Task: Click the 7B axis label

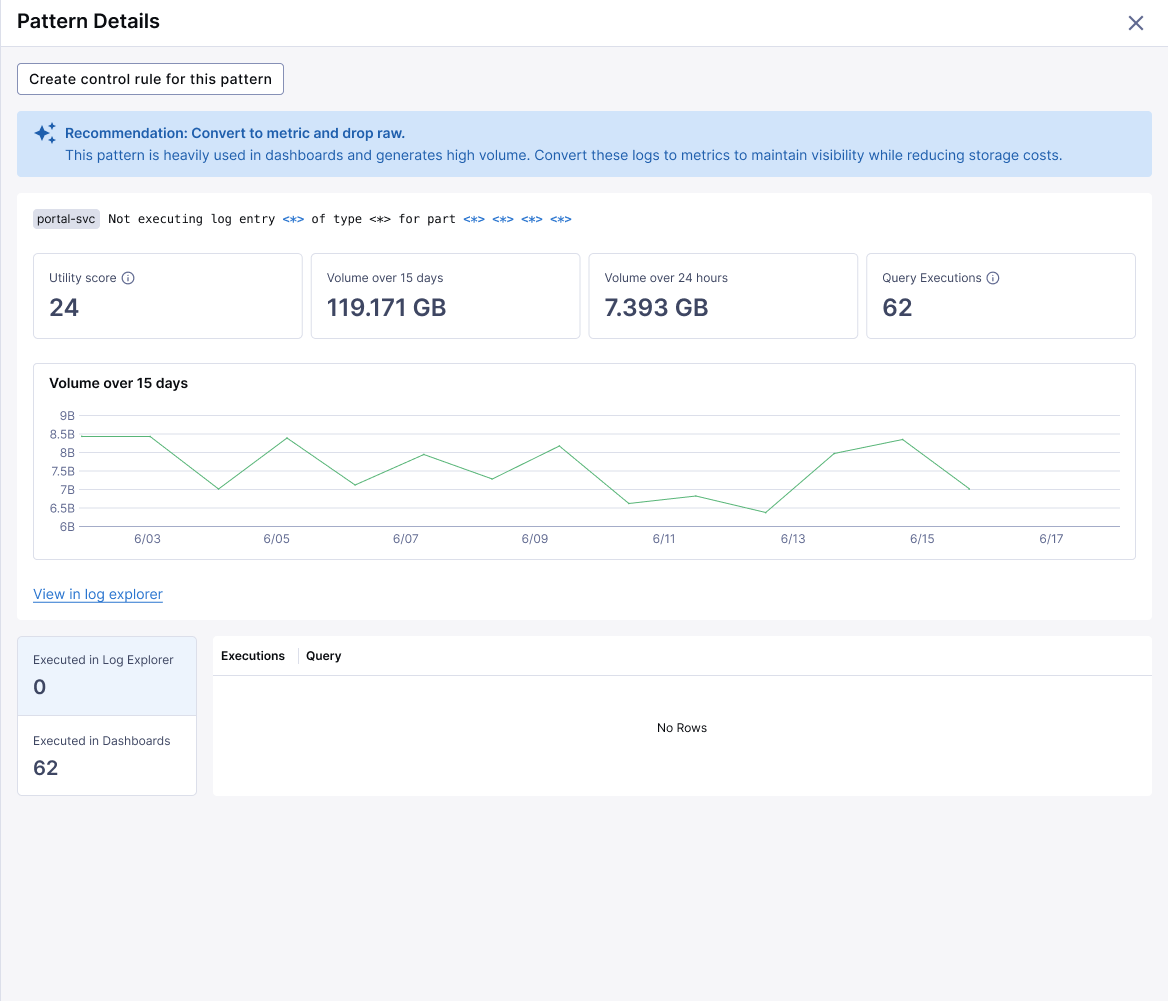Action: point(67,490)
